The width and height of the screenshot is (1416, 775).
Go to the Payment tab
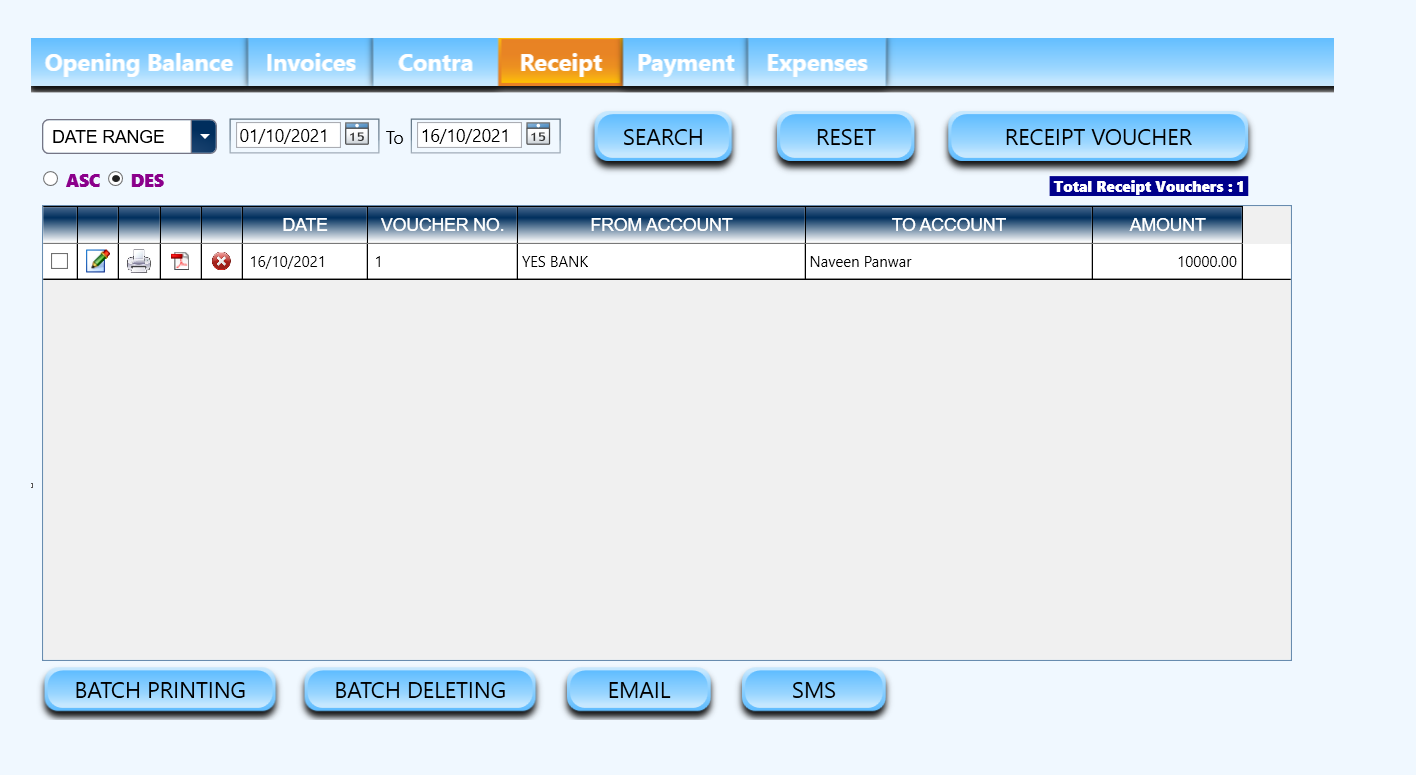685,63
